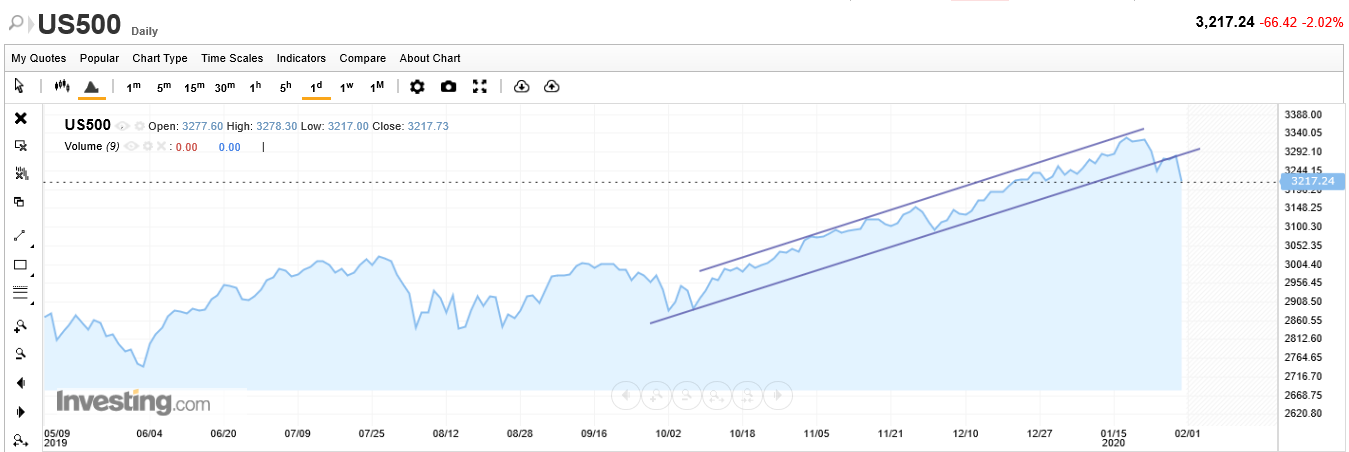Screen dimensions: 1349x452
Task: Zoom in using left sidebar magnifier
Action: point(20,325)
